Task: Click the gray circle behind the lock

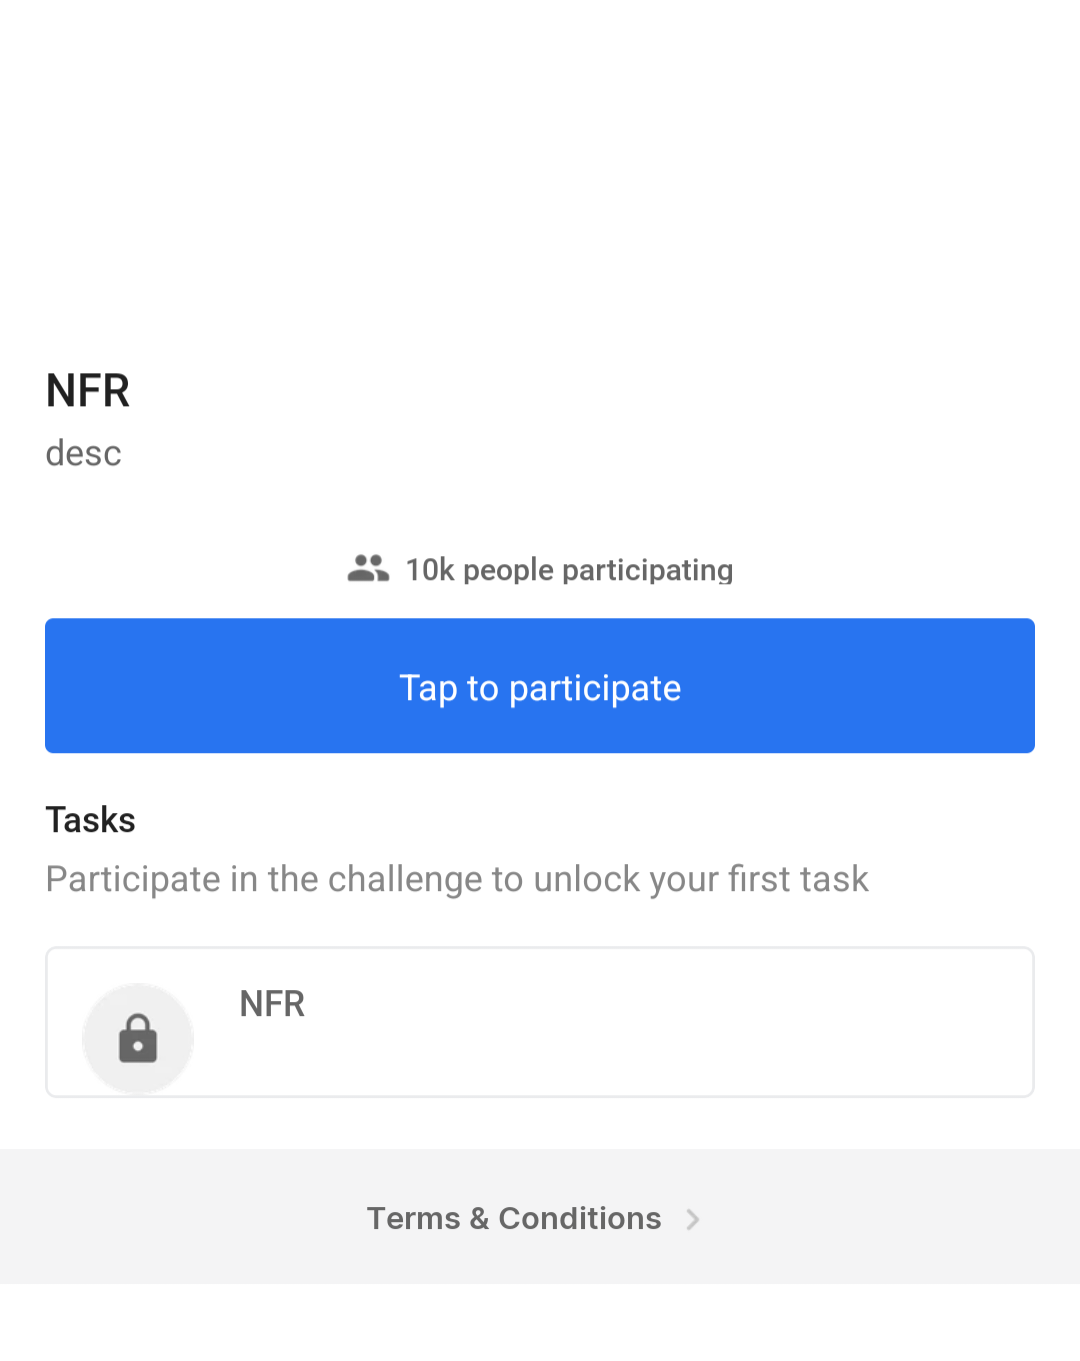Action: point(138,1038)
